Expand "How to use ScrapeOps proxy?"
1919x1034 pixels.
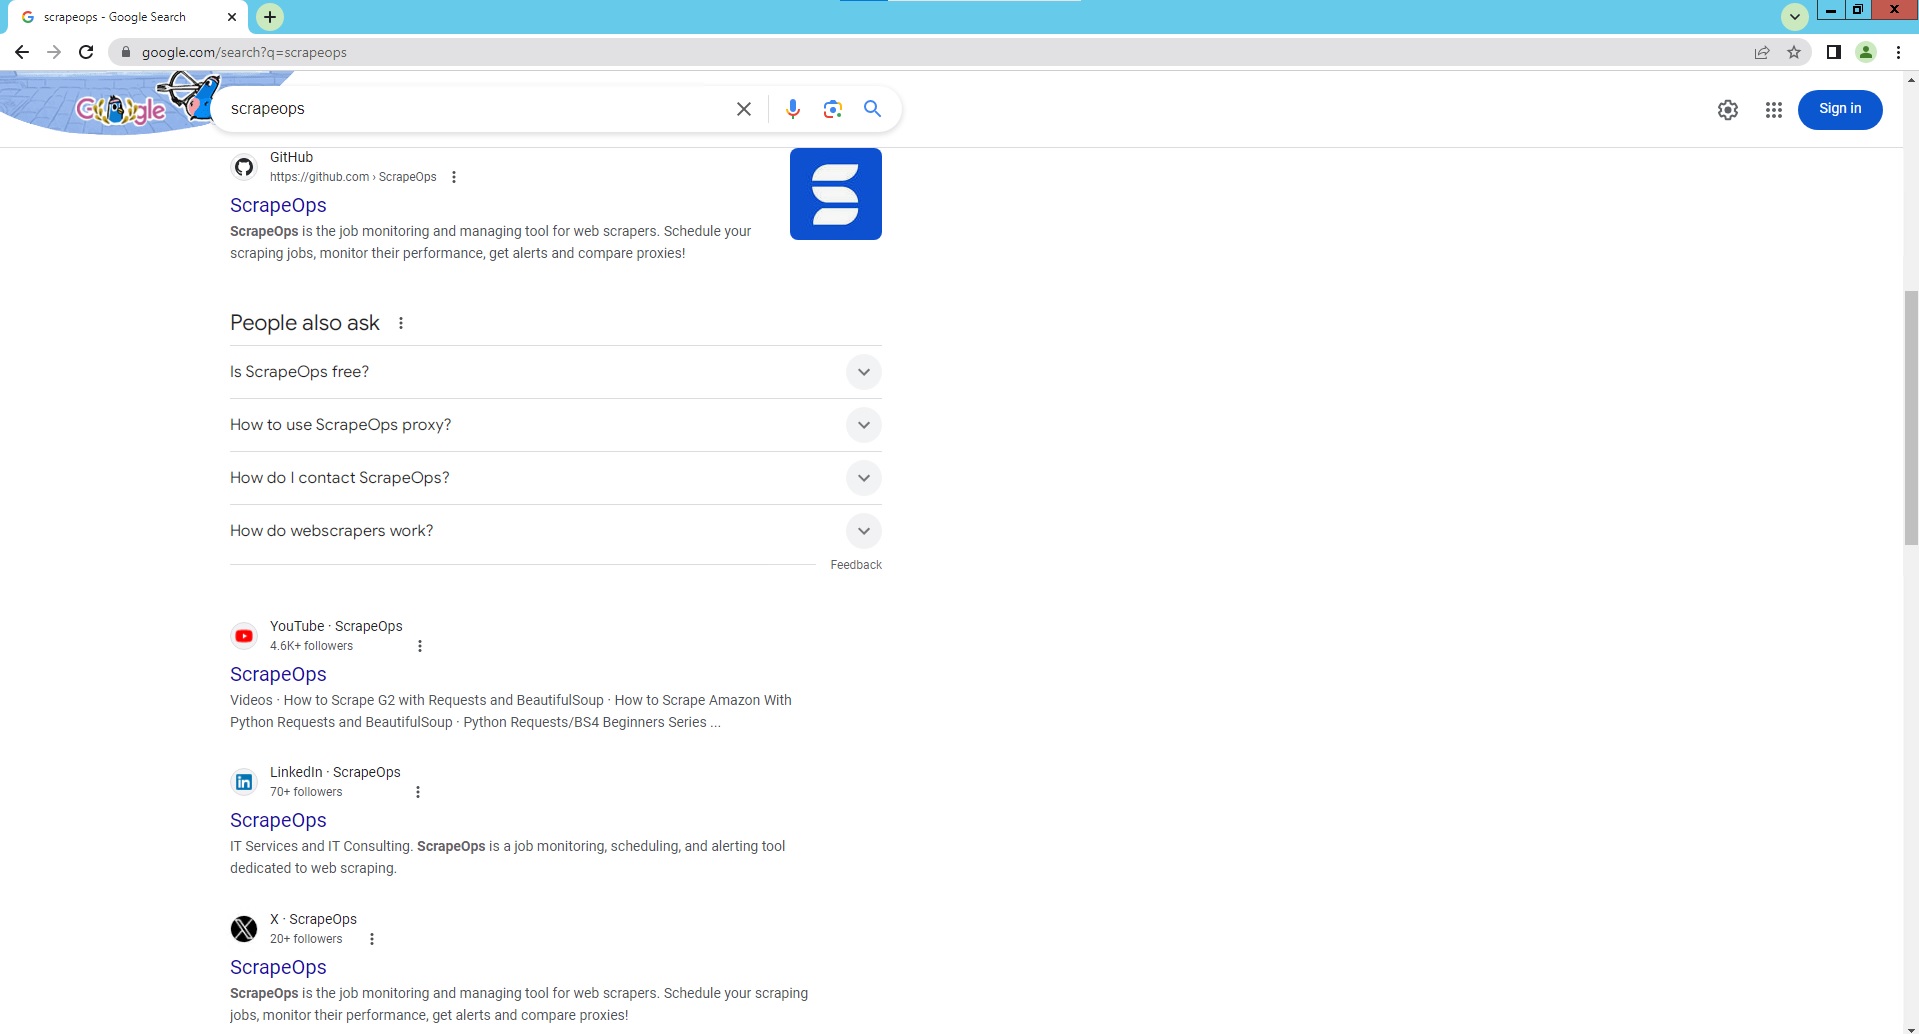(863, 424)
